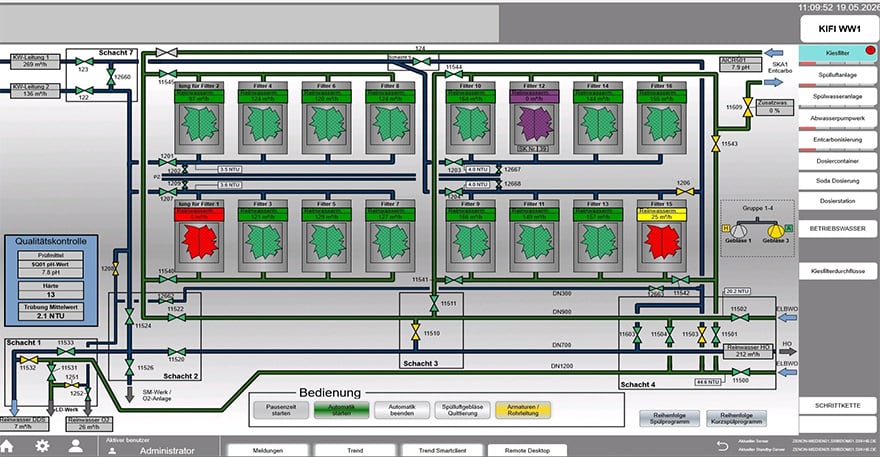Open the Kiesfilter navigation tab
Image resolution: width=880 pixels, height=457 pixels.
click(837, 53)
